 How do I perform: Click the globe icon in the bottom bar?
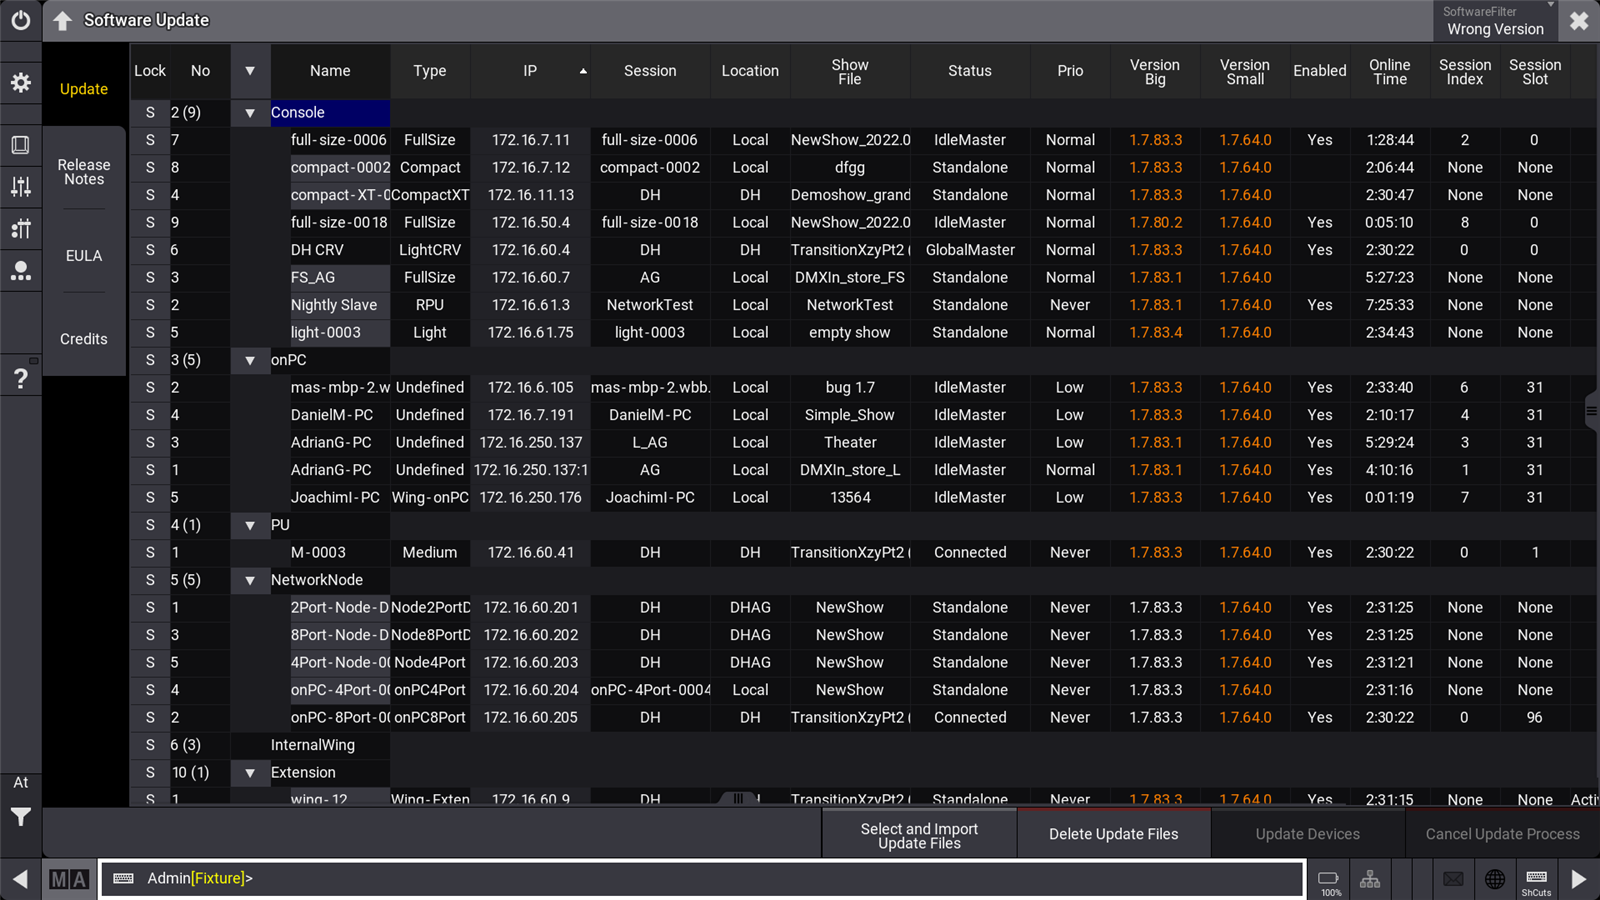1495,879
